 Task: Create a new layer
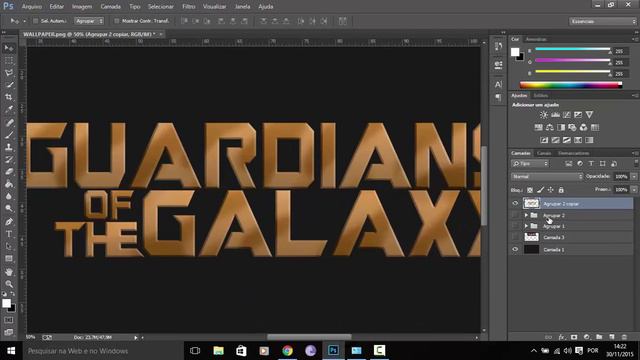(x=611, y=337)
